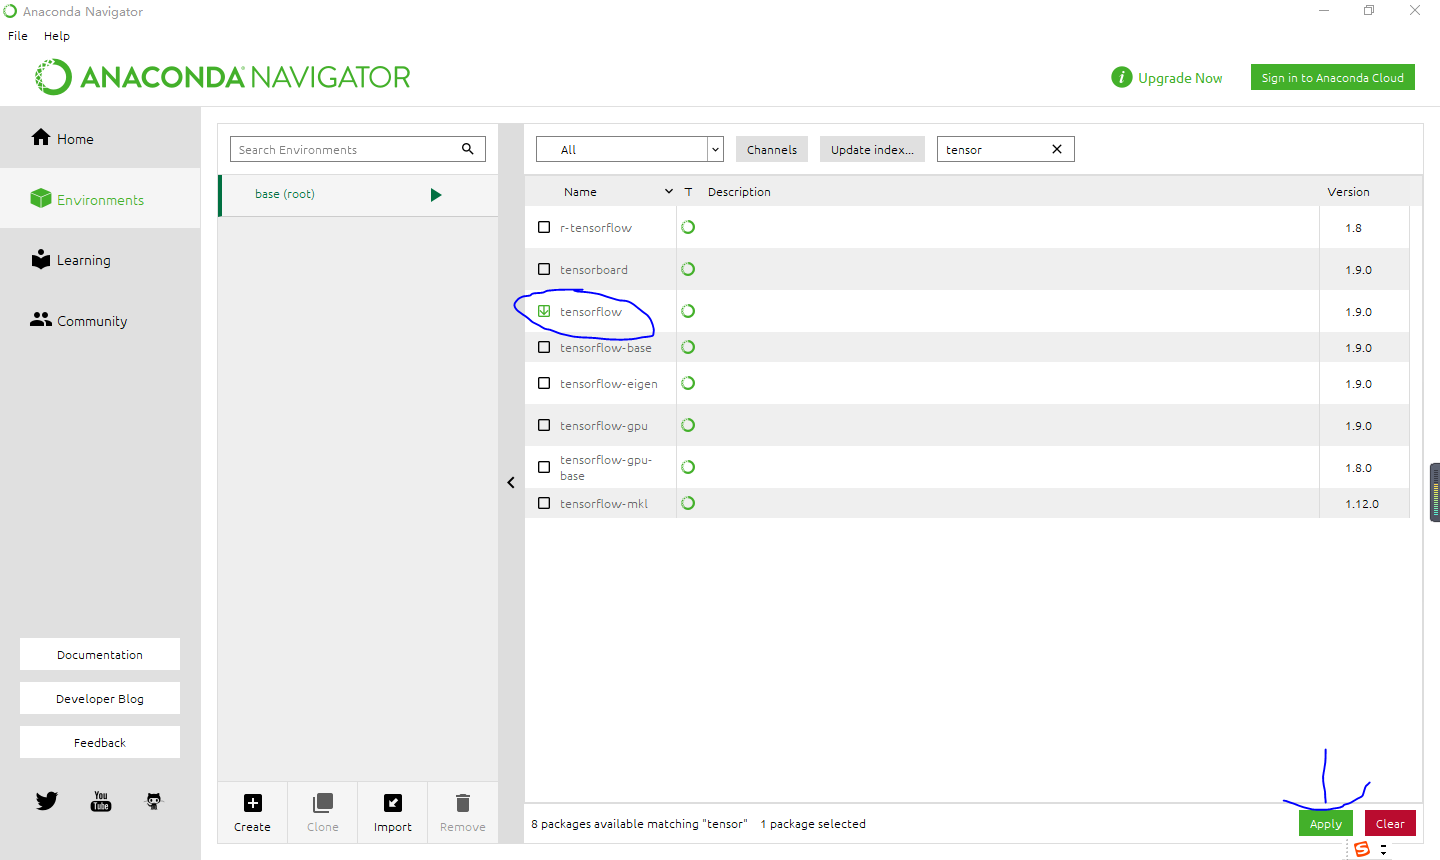The image size is (1440, 860).
Task: Check the tensorflow-mkl package checkbox
Action: [544, 503]
